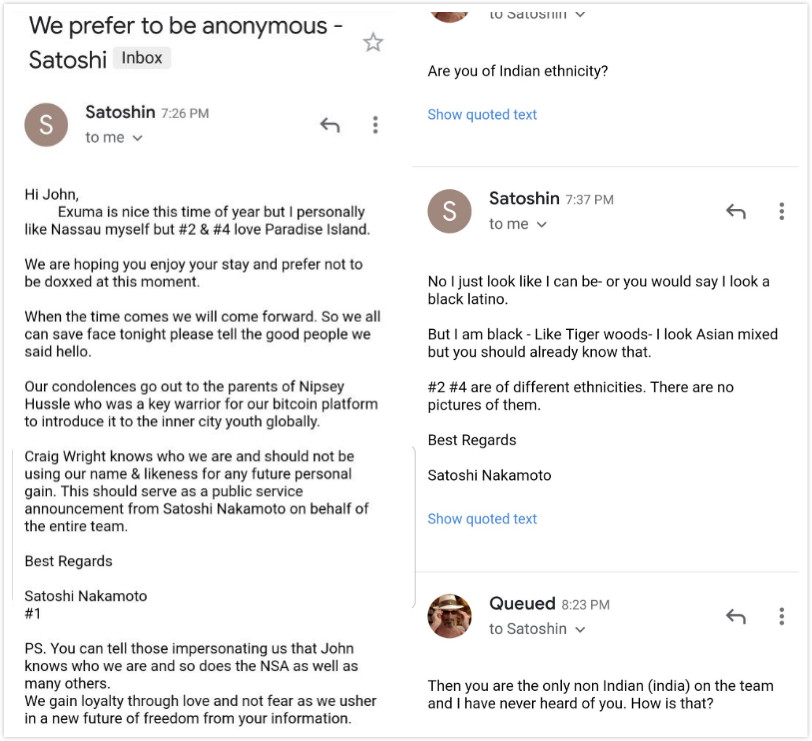Show quoted text under the 7:37 PM message
The image size is (812, 741).
482,519
